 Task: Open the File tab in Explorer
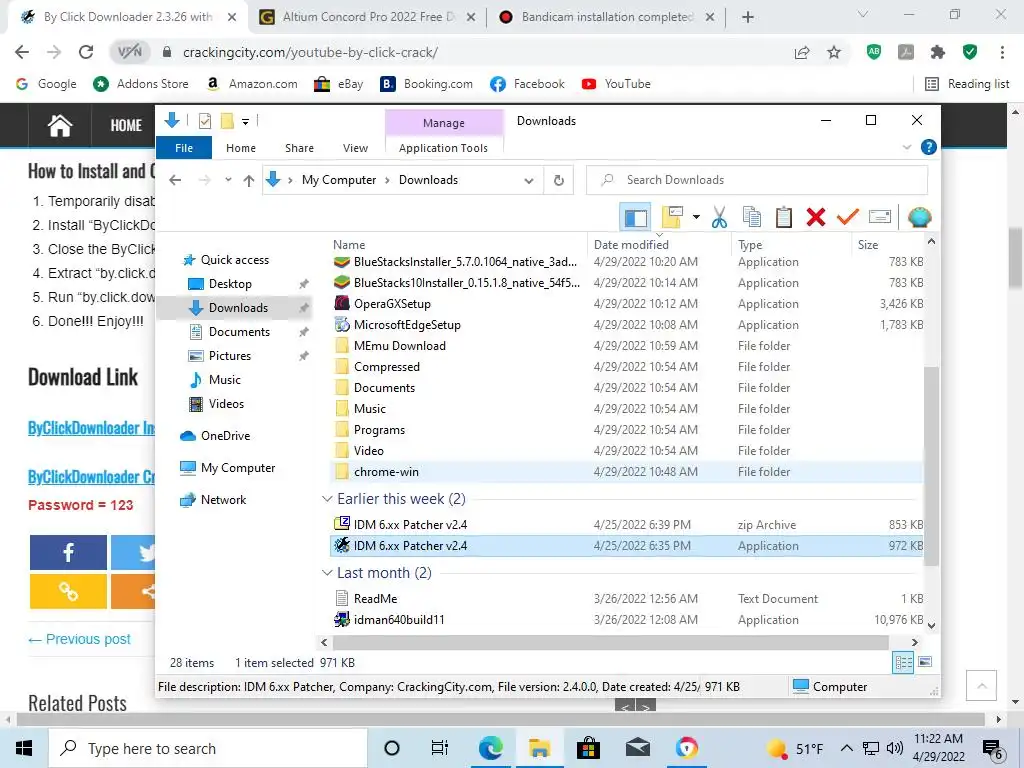184,148
